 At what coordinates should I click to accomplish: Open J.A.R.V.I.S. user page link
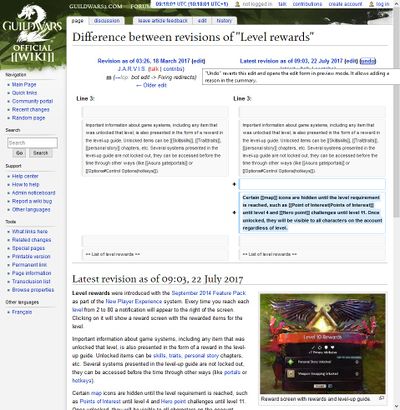coord(131,69)
